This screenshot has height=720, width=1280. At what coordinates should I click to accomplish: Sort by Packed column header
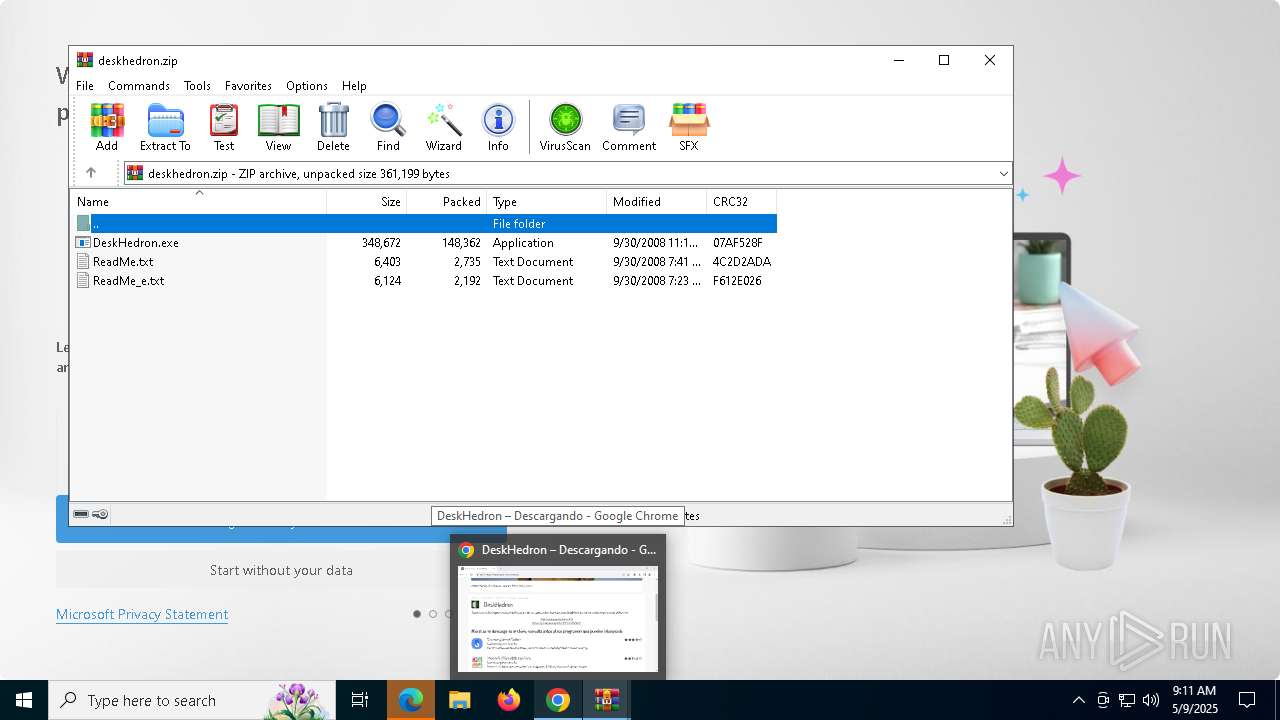pos(447,202)
